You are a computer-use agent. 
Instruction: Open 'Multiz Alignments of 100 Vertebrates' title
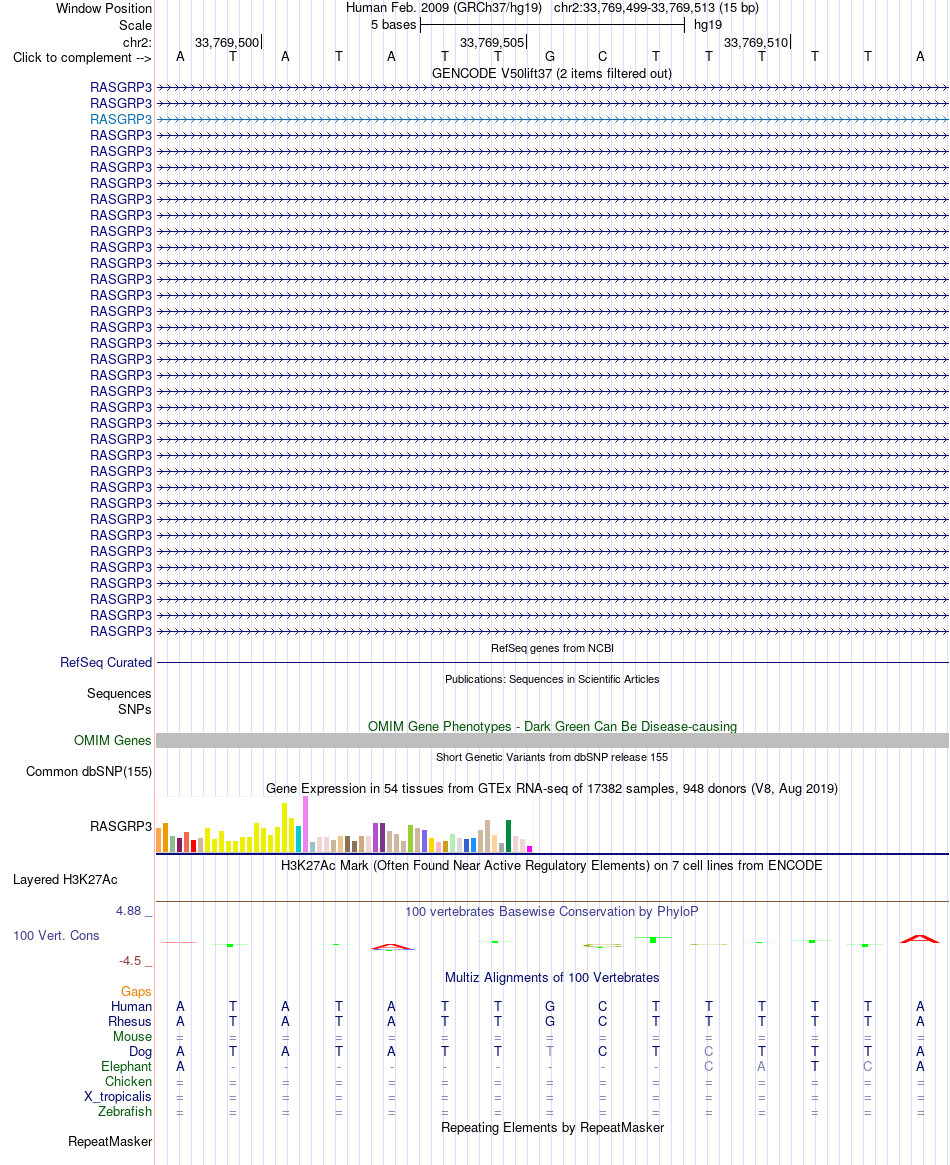(x=552, y=979)
